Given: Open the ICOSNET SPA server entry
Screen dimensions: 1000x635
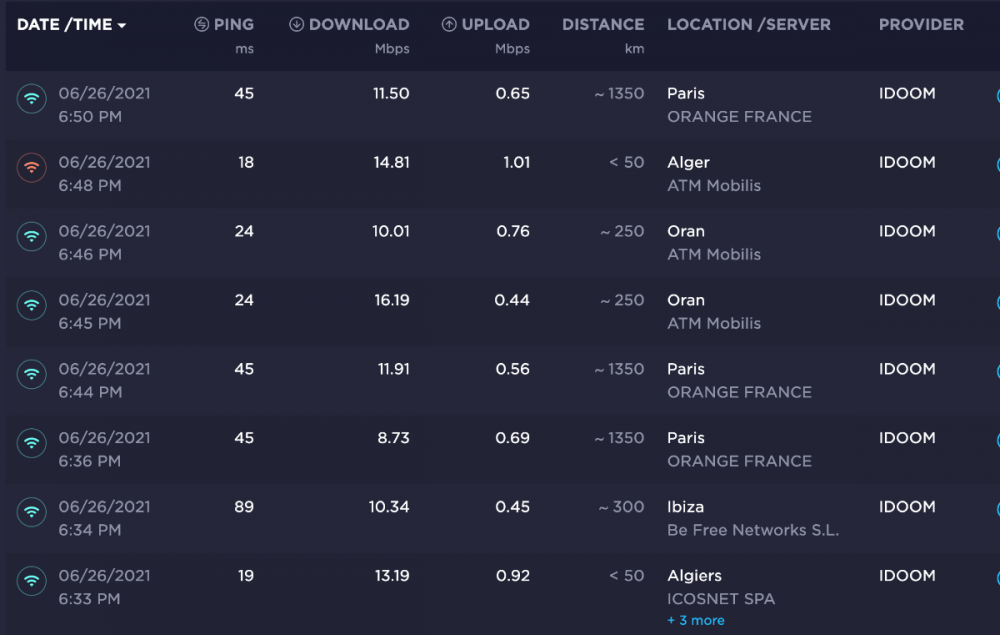Looking at the screenshot, I should [721, 599].
